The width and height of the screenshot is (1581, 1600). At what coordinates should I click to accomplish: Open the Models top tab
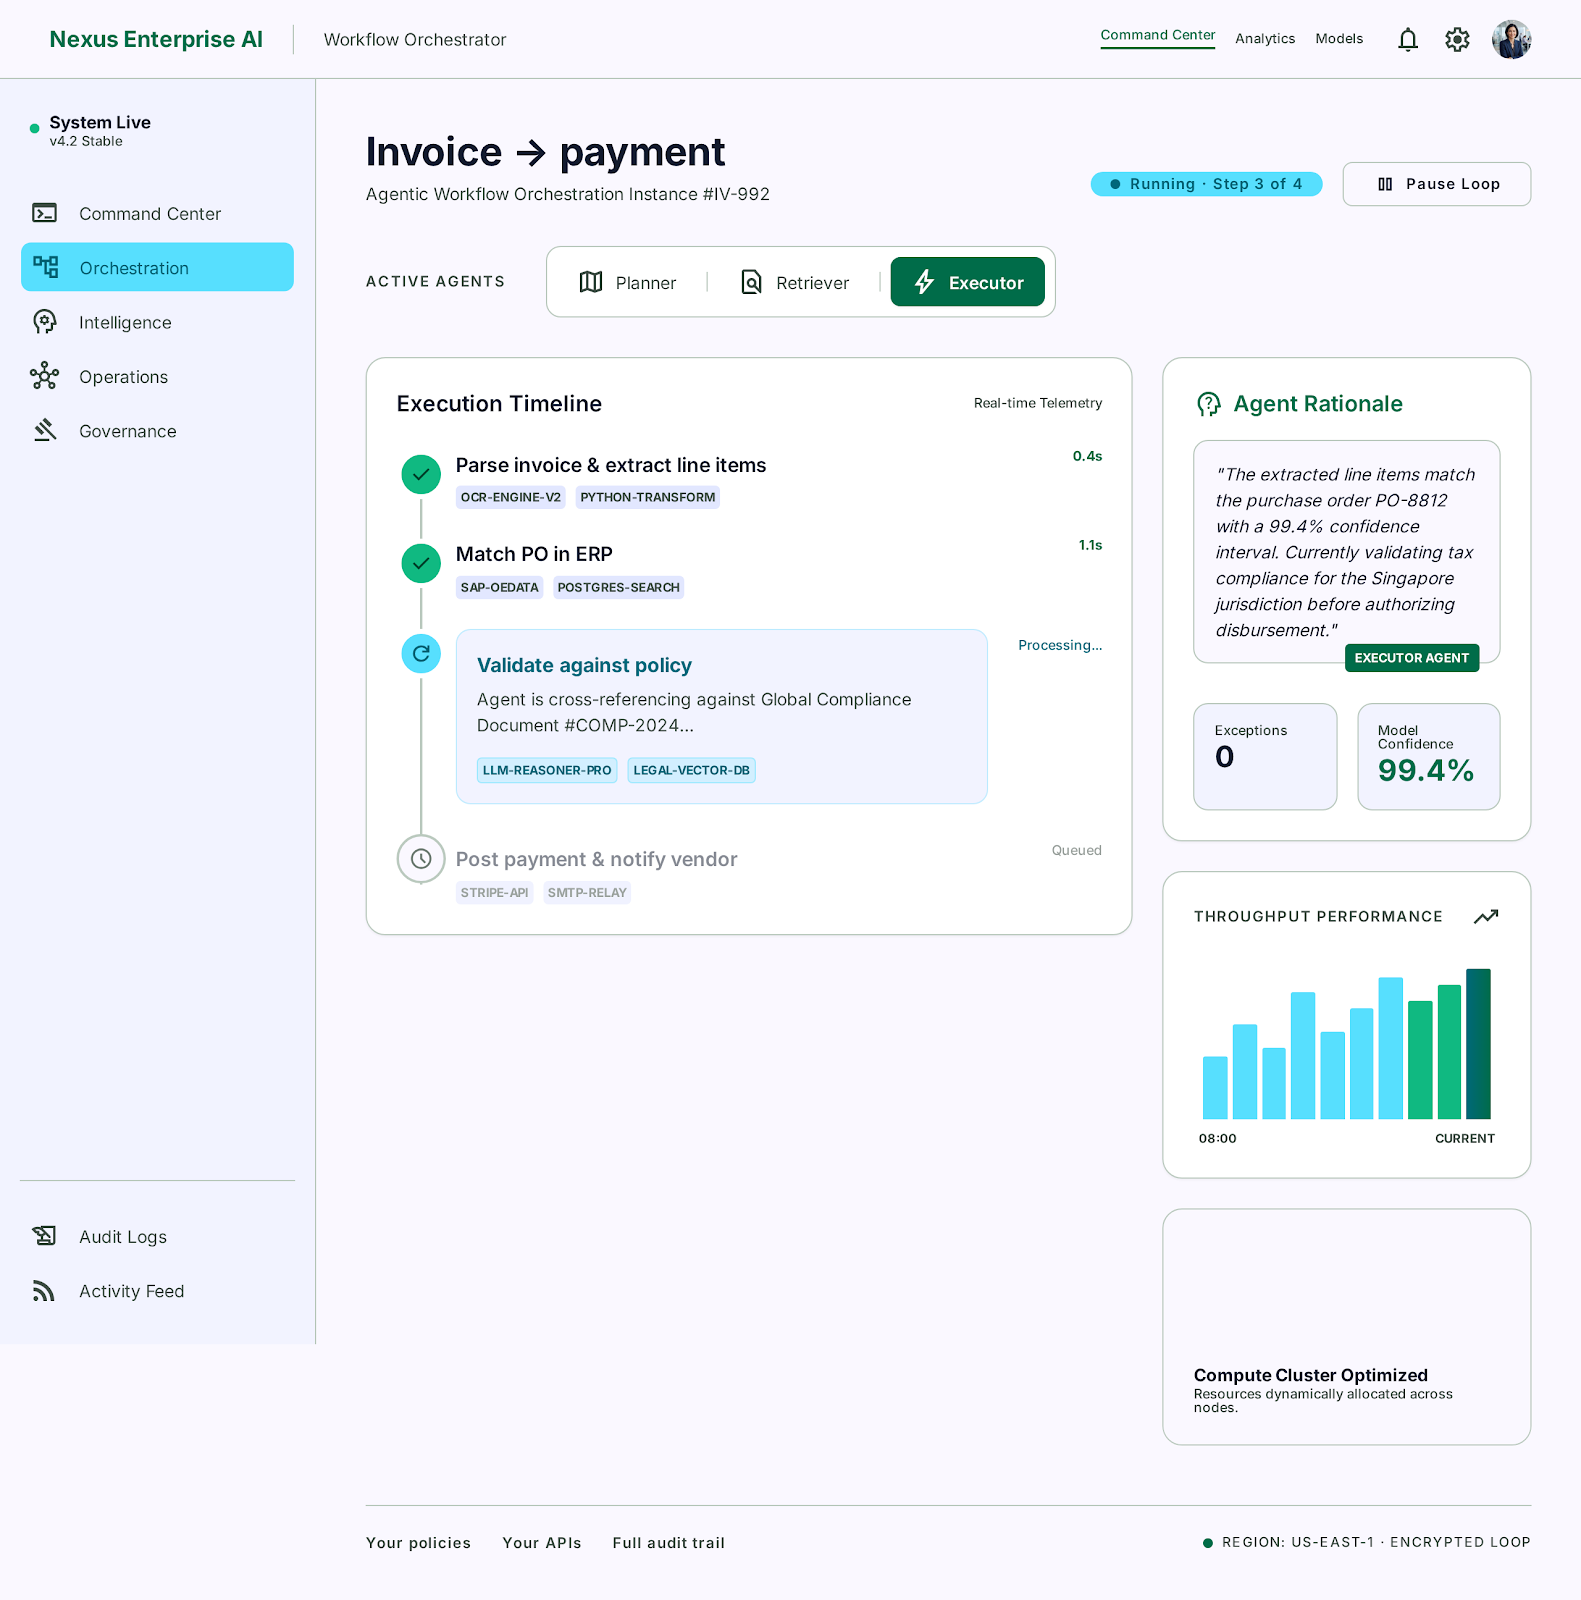click(x=1339, y=38)
